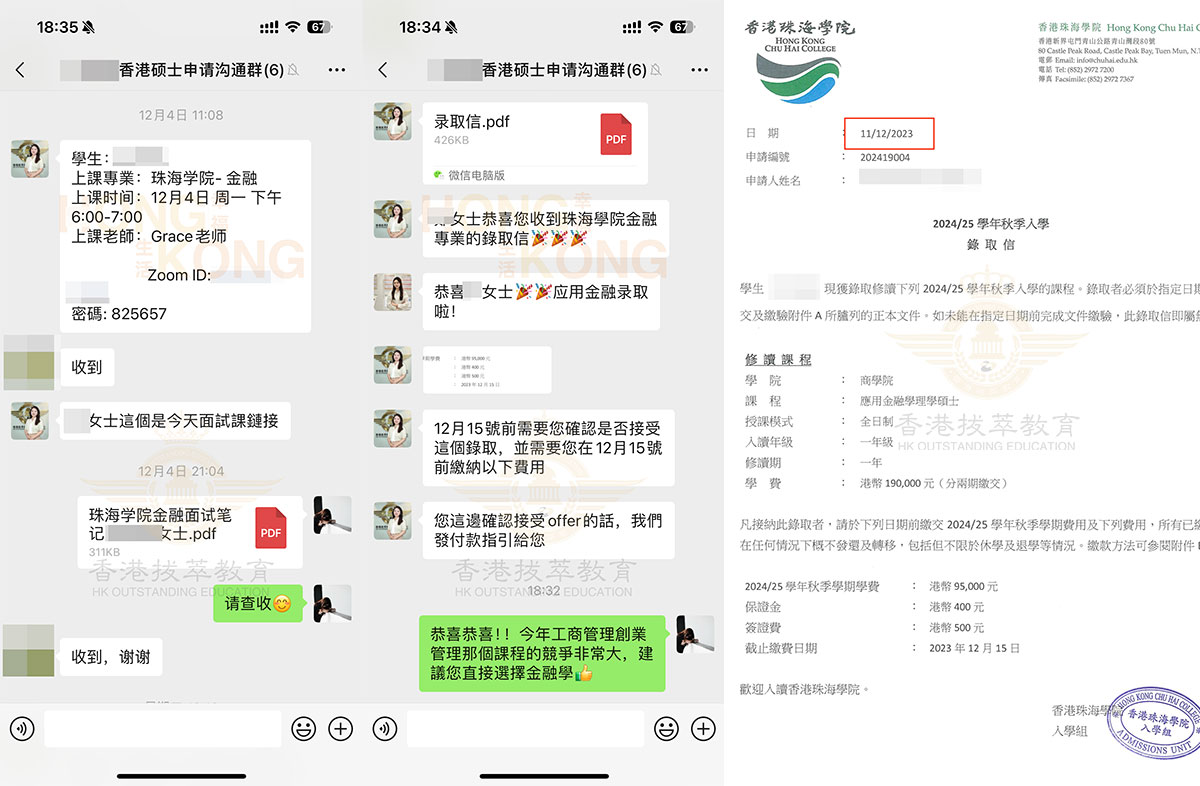The height and width of the screenshot is (786, 1200).
Task: Tap the Wi-Fi indicator in the 18:34 status bar
Action: coord(654,27)
